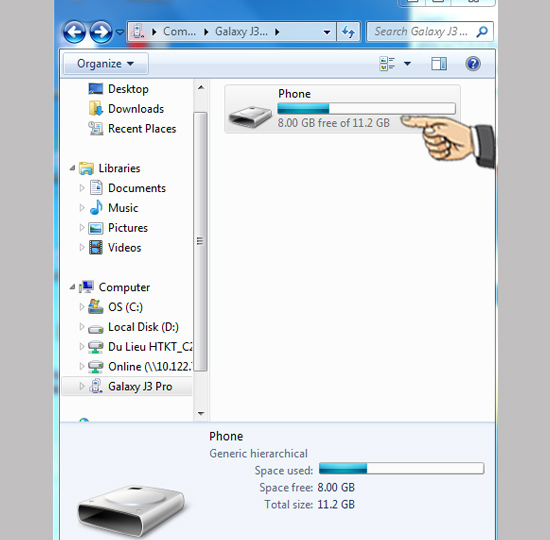Select the Documents library
This screenshot has width=550, height=540.
coord(136,188)
